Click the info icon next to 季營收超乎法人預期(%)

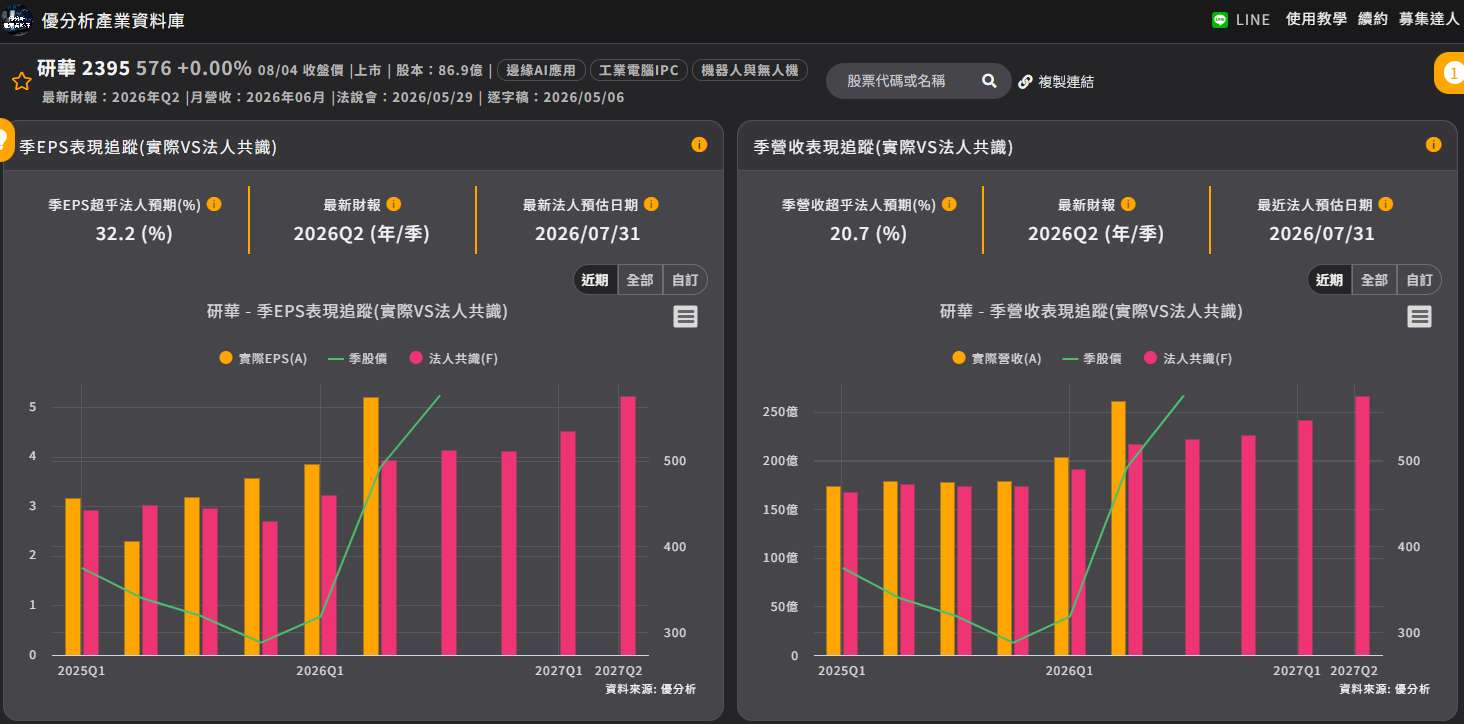coord(949,204)
